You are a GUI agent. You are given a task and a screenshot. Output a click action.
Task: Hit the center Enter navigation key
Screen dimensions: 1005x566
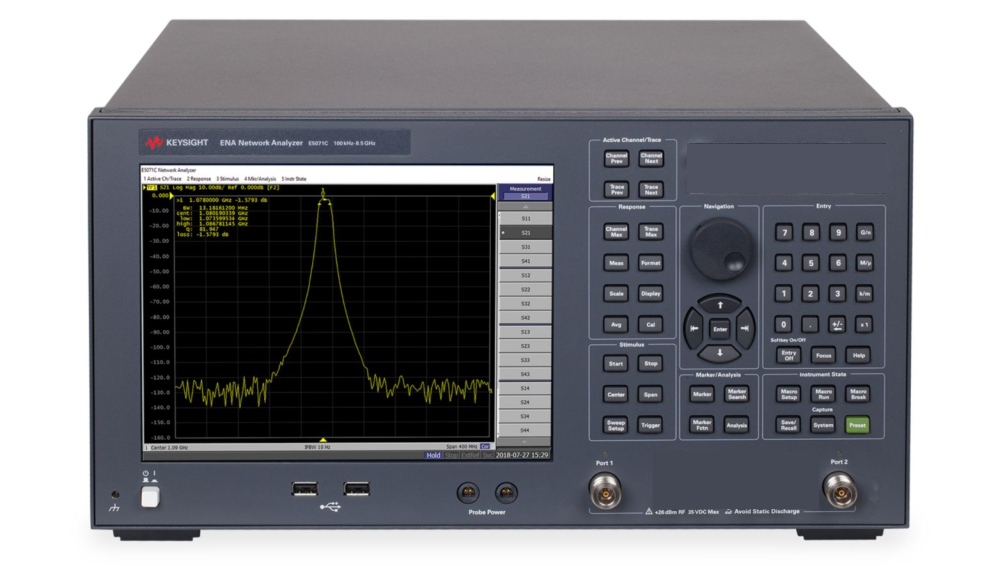point(720,329)
